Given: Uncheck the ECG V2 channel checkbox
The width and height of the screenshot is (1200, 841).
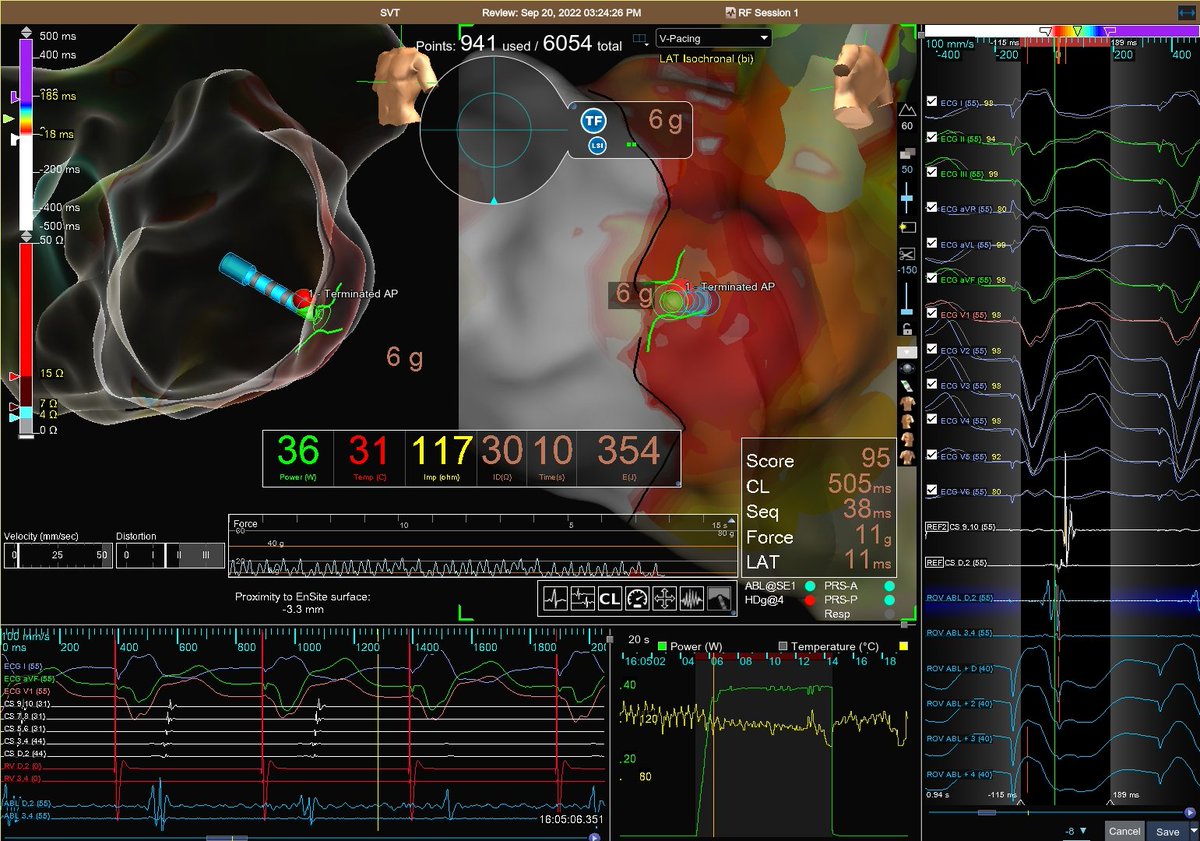Looking at the screenshot, I should click(932, 349).
